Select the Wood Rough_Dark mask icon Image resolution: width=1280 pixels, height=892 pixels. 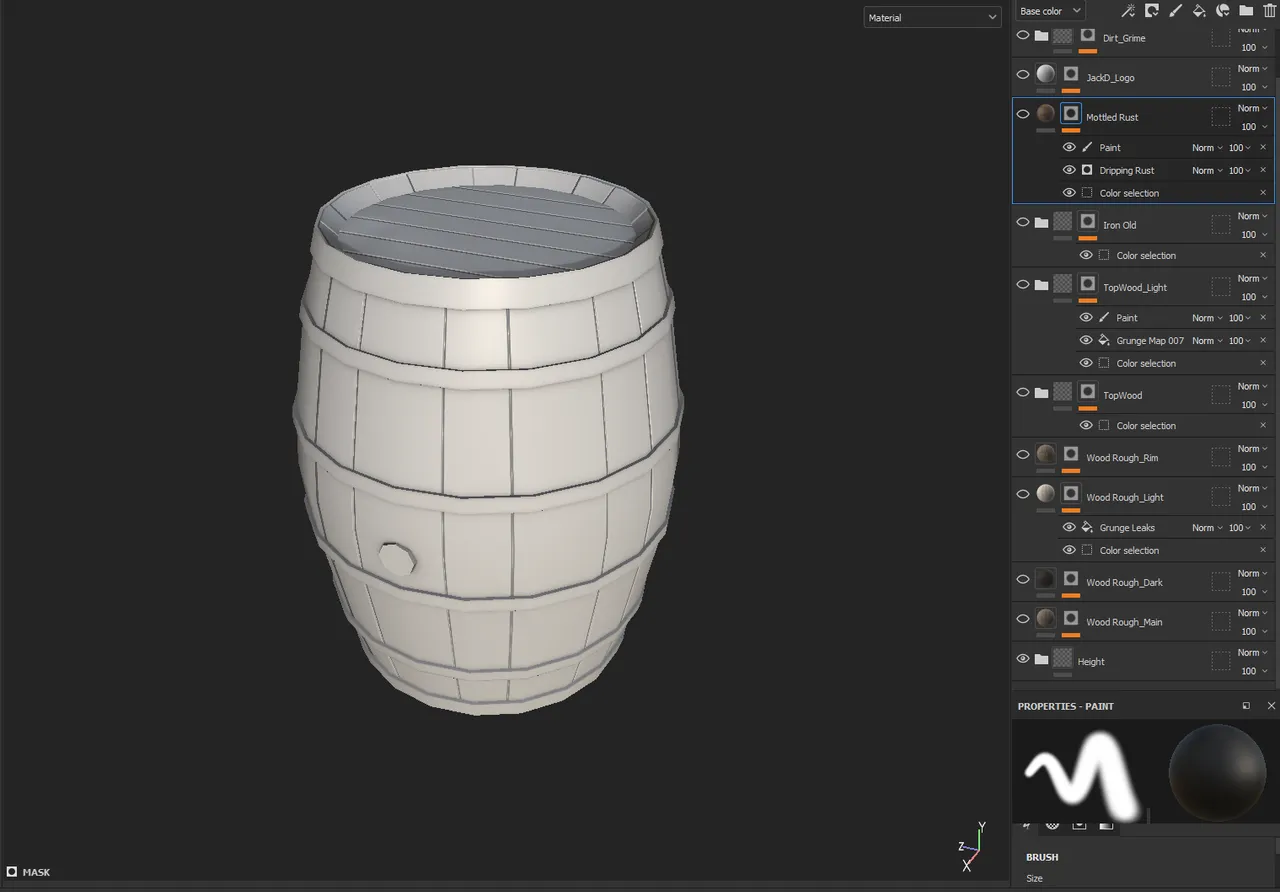tap(1071, 579)
